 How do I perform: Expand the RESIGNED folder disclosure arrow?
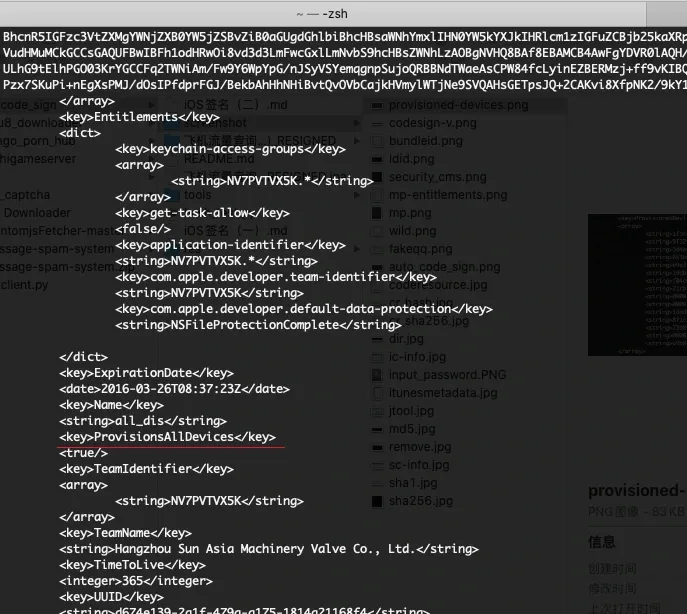pyautogui.click(x=357, y=141)
